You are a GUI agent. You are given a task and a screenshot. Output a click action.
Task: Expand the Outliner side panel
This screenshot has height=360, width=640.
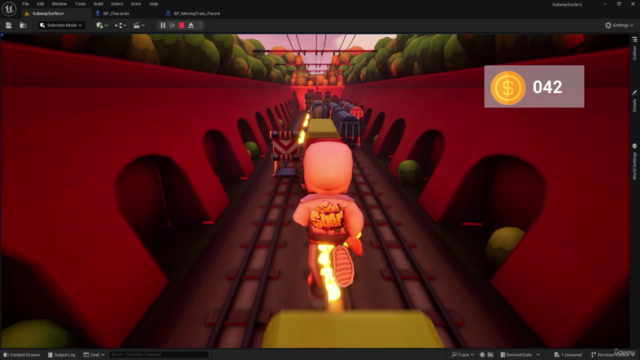click(x=635, y=49)
